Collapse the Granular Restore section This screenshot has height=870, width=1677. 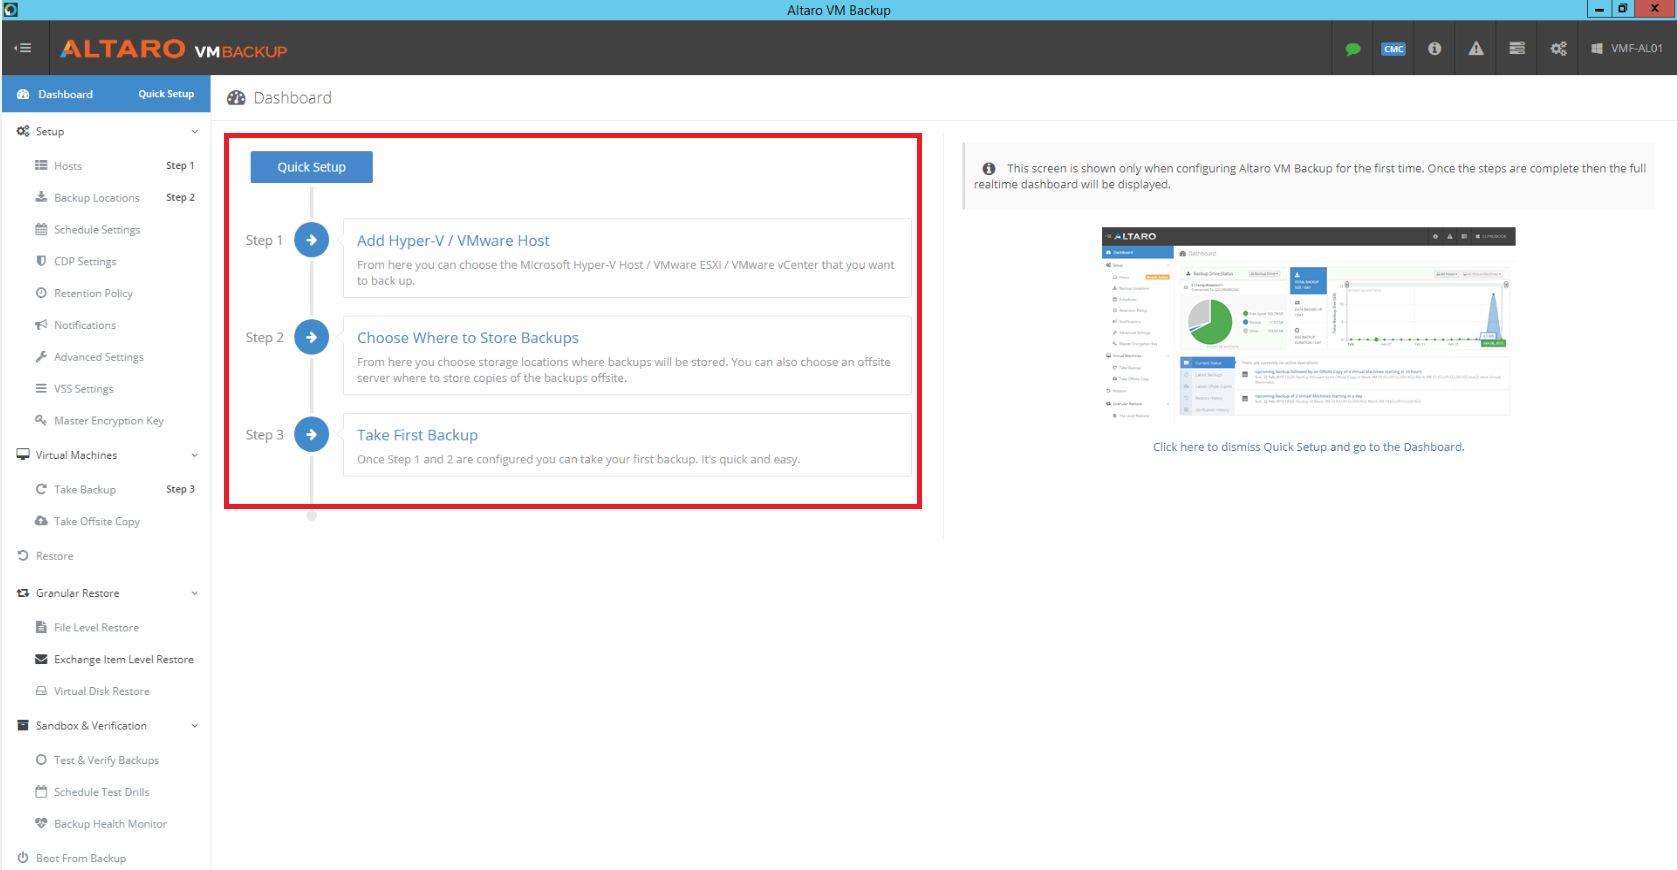[x=194, y=593]
